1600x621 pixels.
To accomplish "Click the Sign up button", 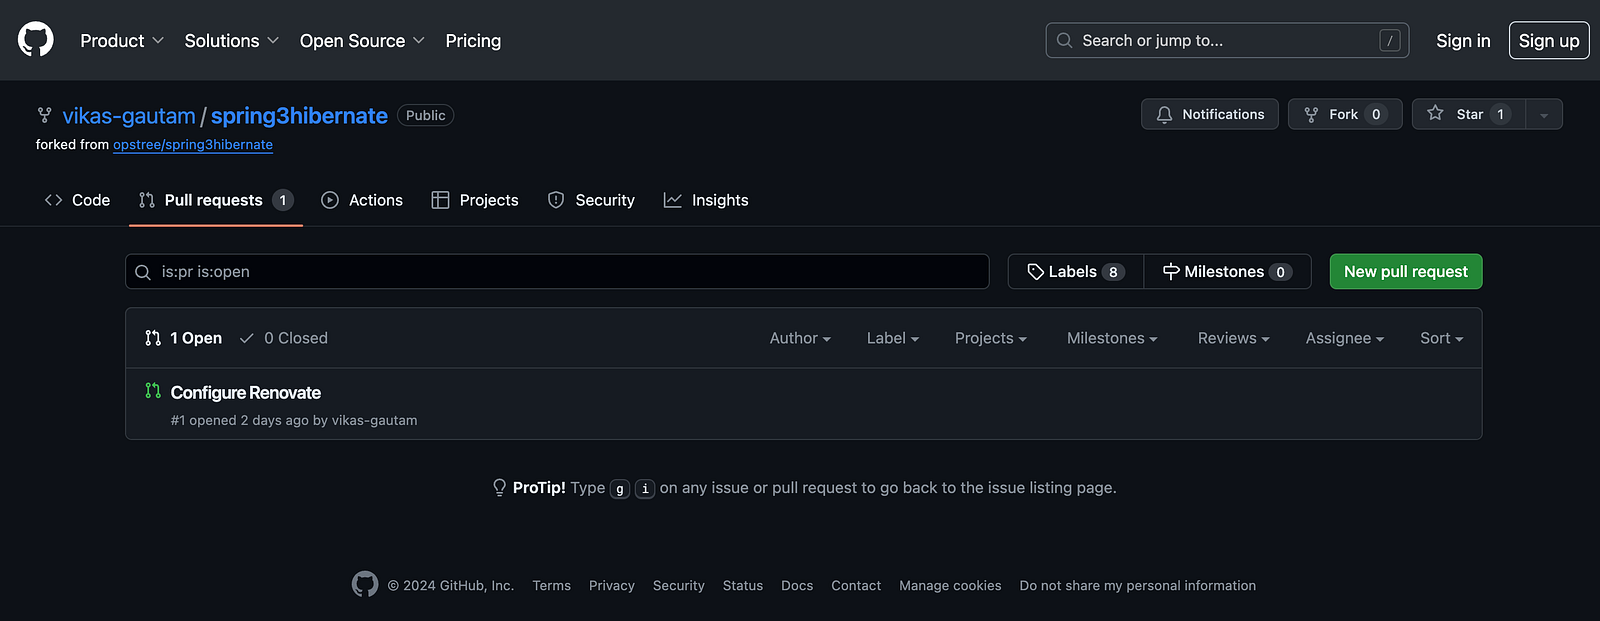I will pyautogui.click(x=1549, y=40).
